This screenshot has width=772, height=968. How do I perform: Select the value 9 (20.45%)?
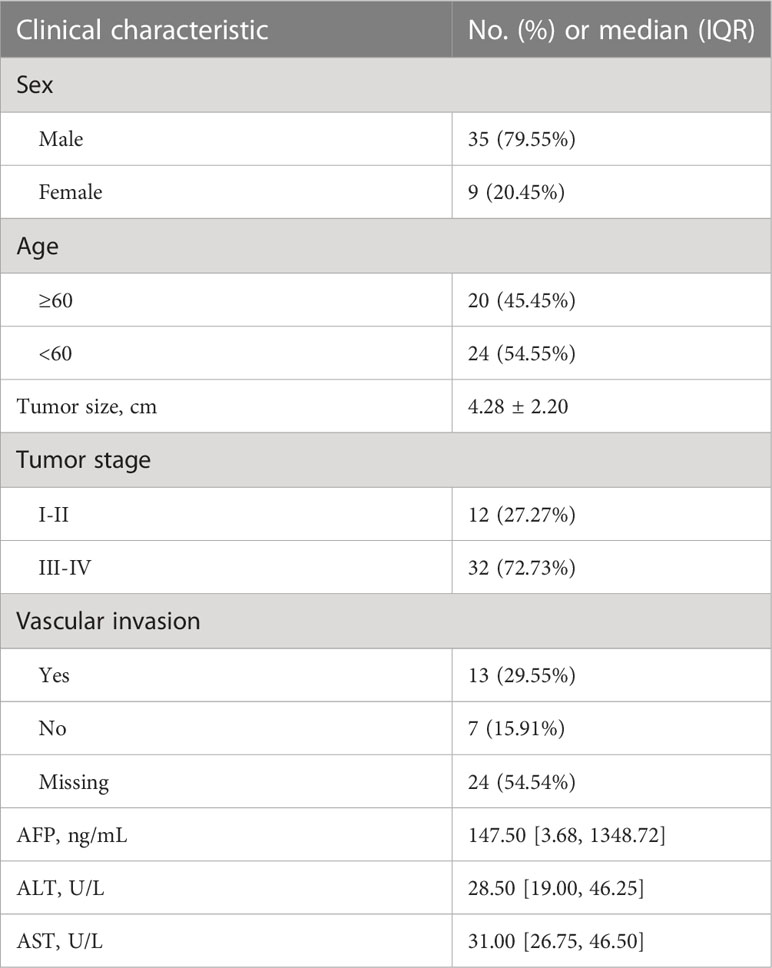click(x=516, y=192)
